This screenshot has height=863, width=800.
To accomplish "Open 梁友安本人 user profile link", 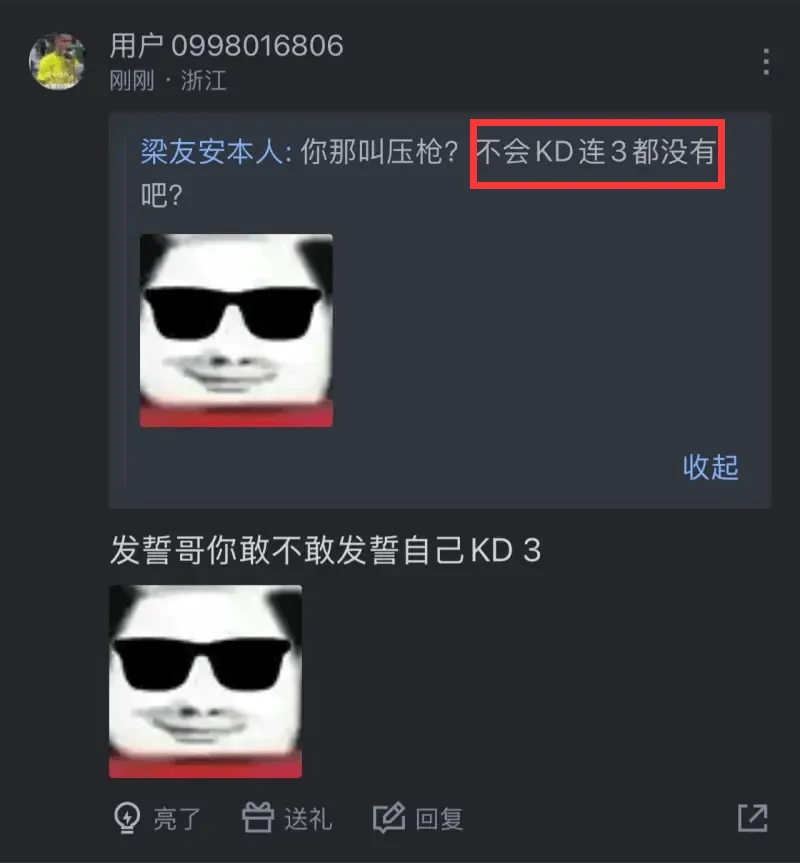I will [212, 151].
